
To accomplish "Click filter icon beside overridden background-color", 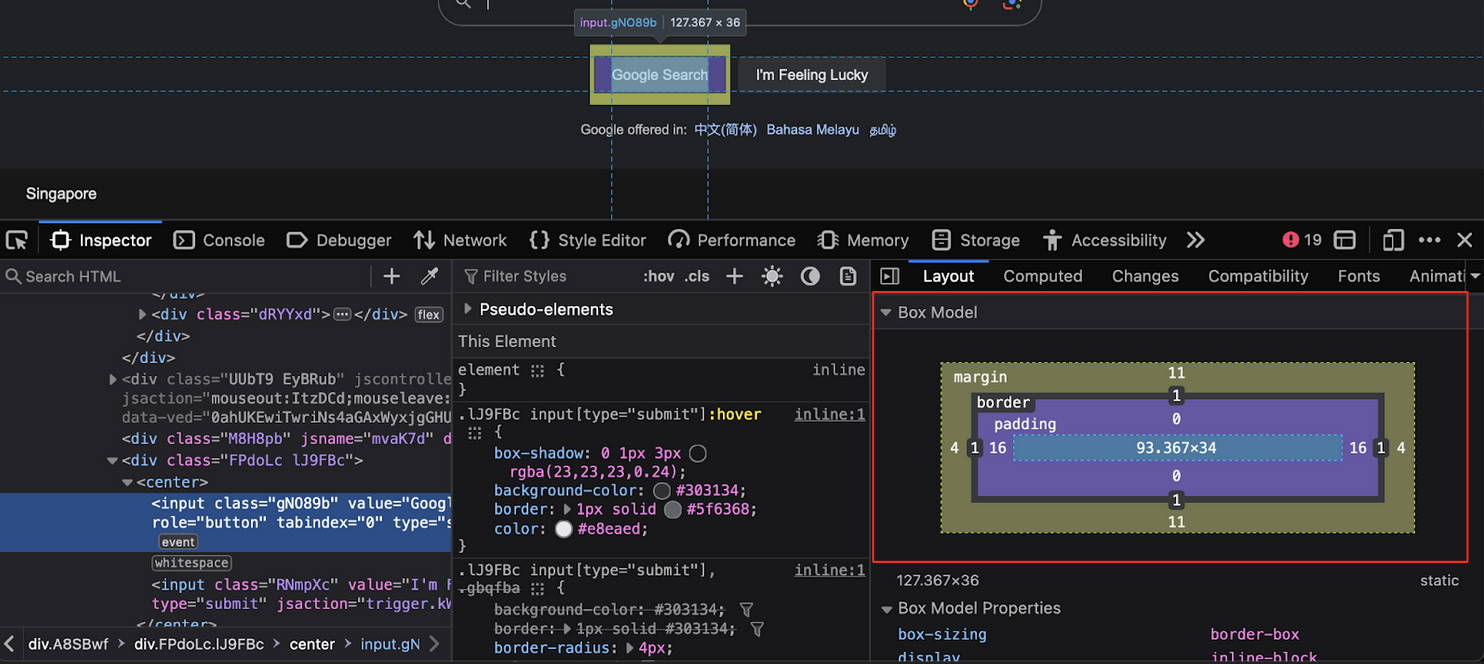I will click(x=746, y=609).
